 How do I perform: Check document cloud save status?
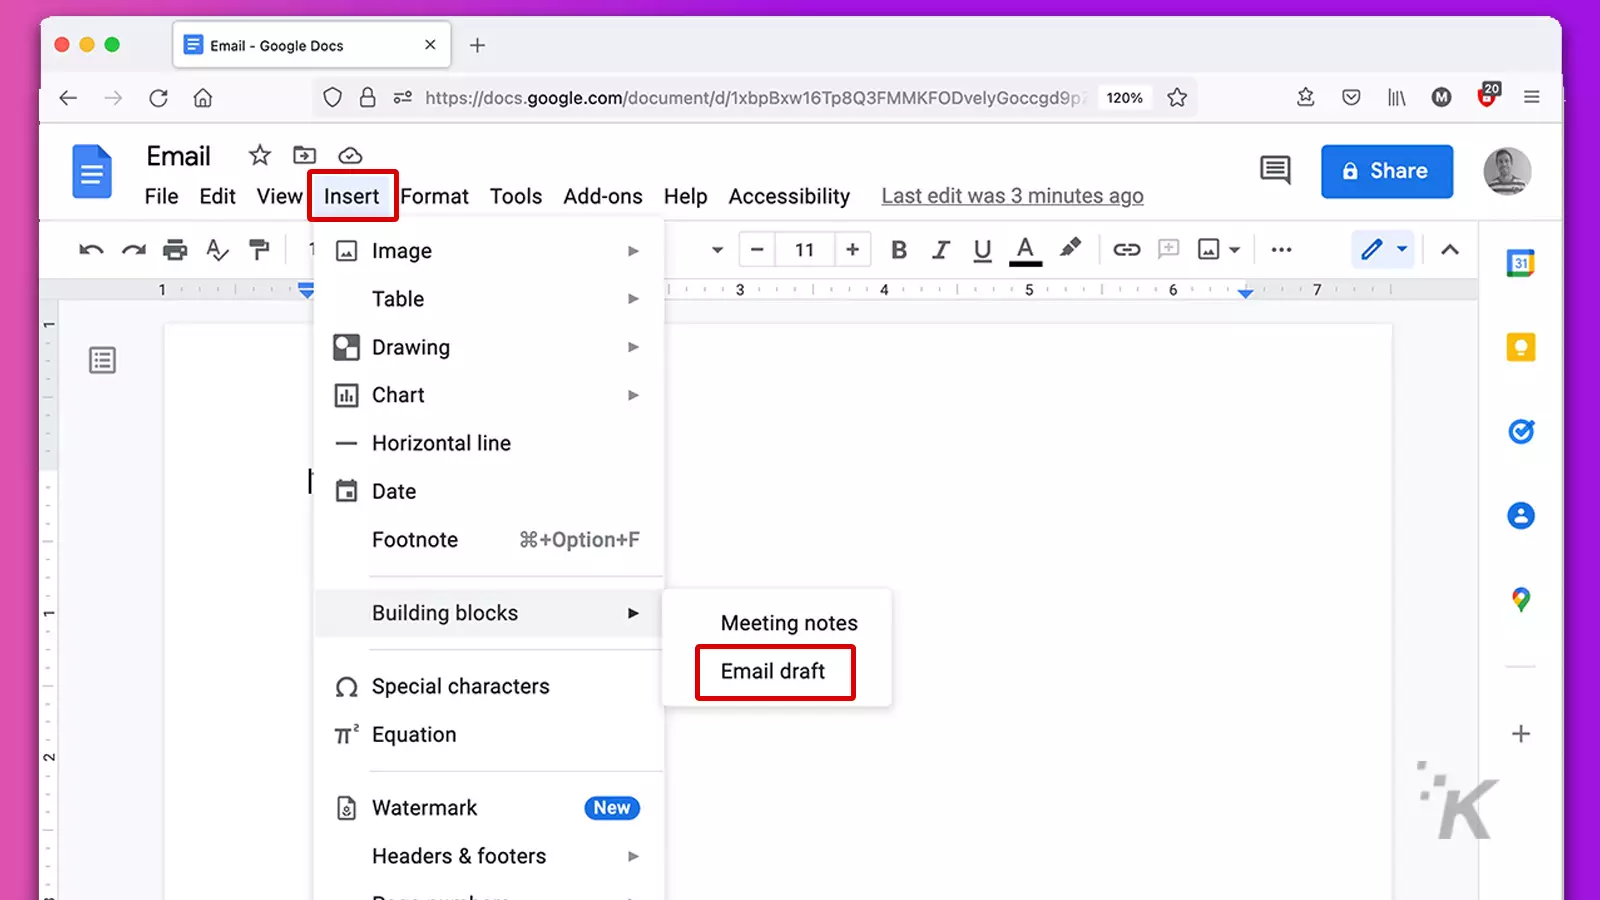tap(350, 155)
